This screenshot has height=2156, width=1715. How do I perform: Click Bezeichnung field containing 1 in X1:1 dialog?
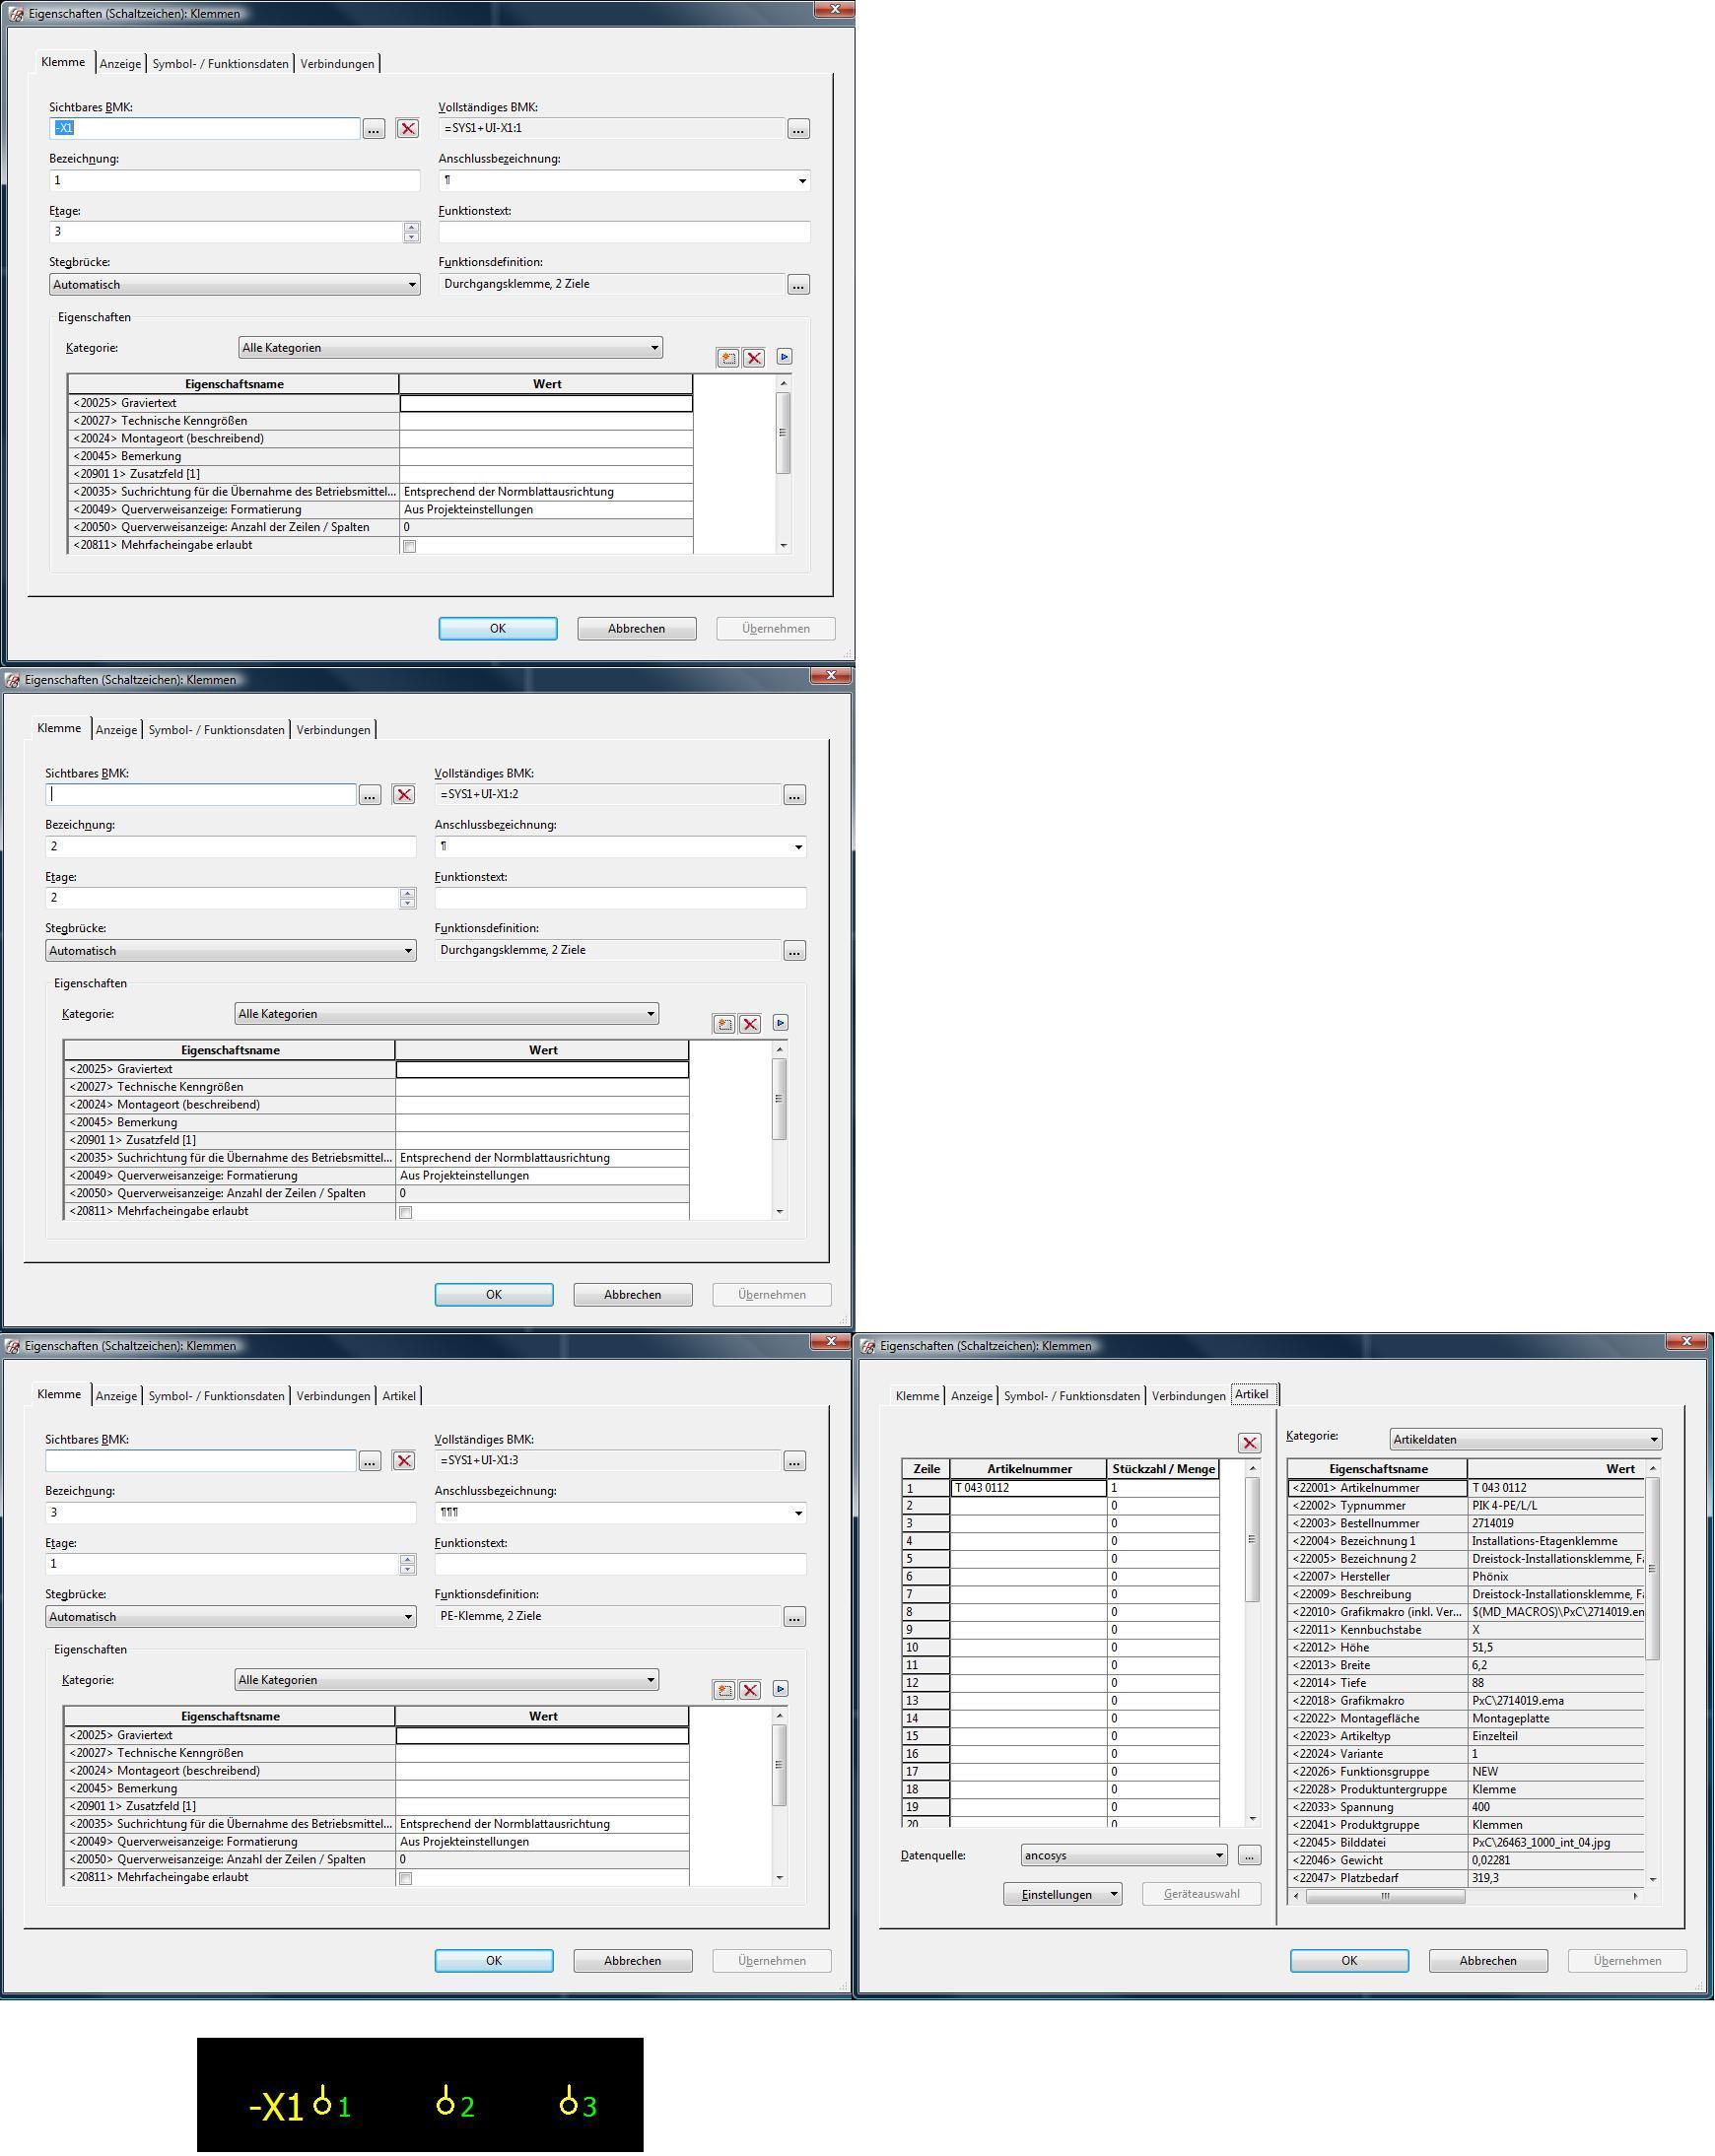click(234, 181)
